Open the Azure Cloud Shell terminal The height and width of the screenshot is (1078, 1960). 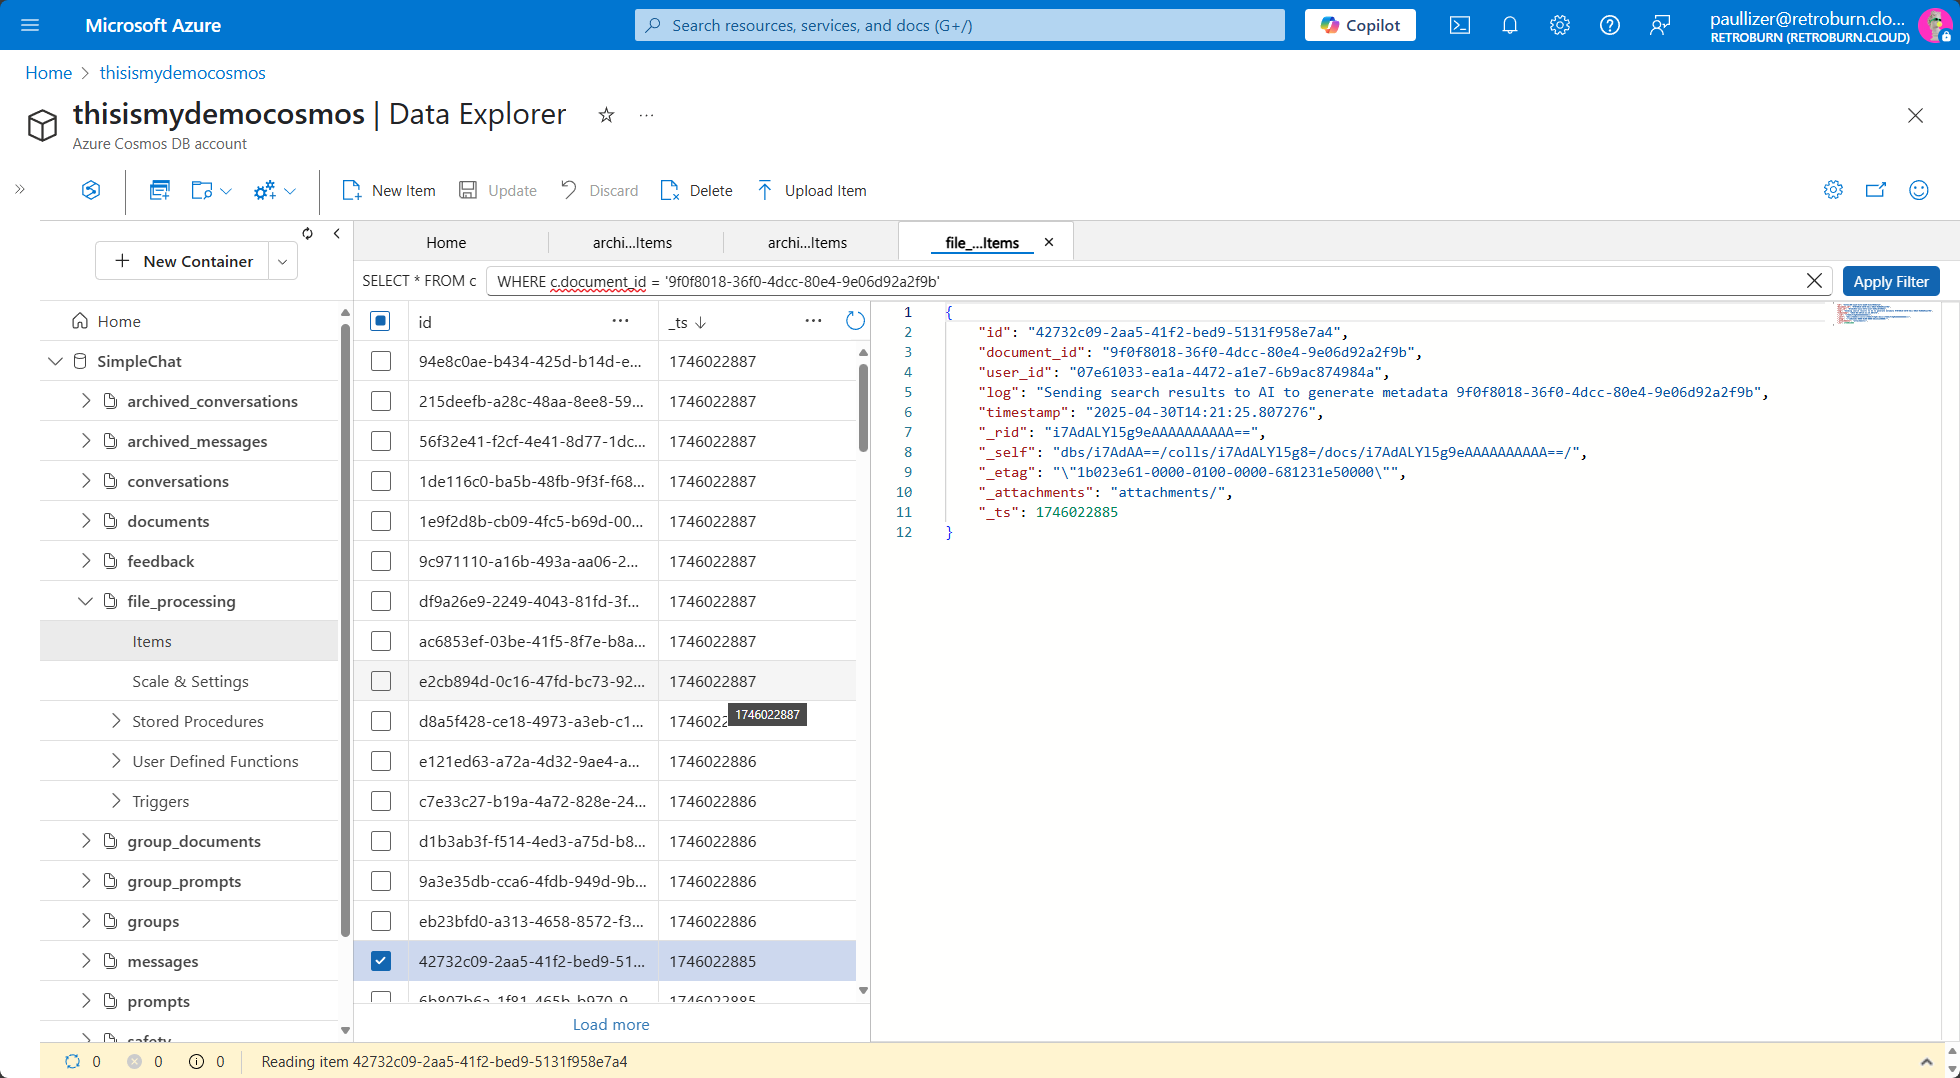(1459, 25)
